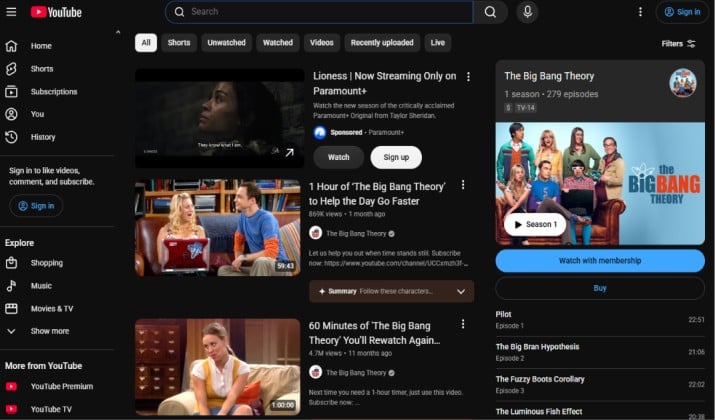Click channel avatar under '1 Hour' video
The width and height of the screenshot is (715, 420).
[316, 233]
